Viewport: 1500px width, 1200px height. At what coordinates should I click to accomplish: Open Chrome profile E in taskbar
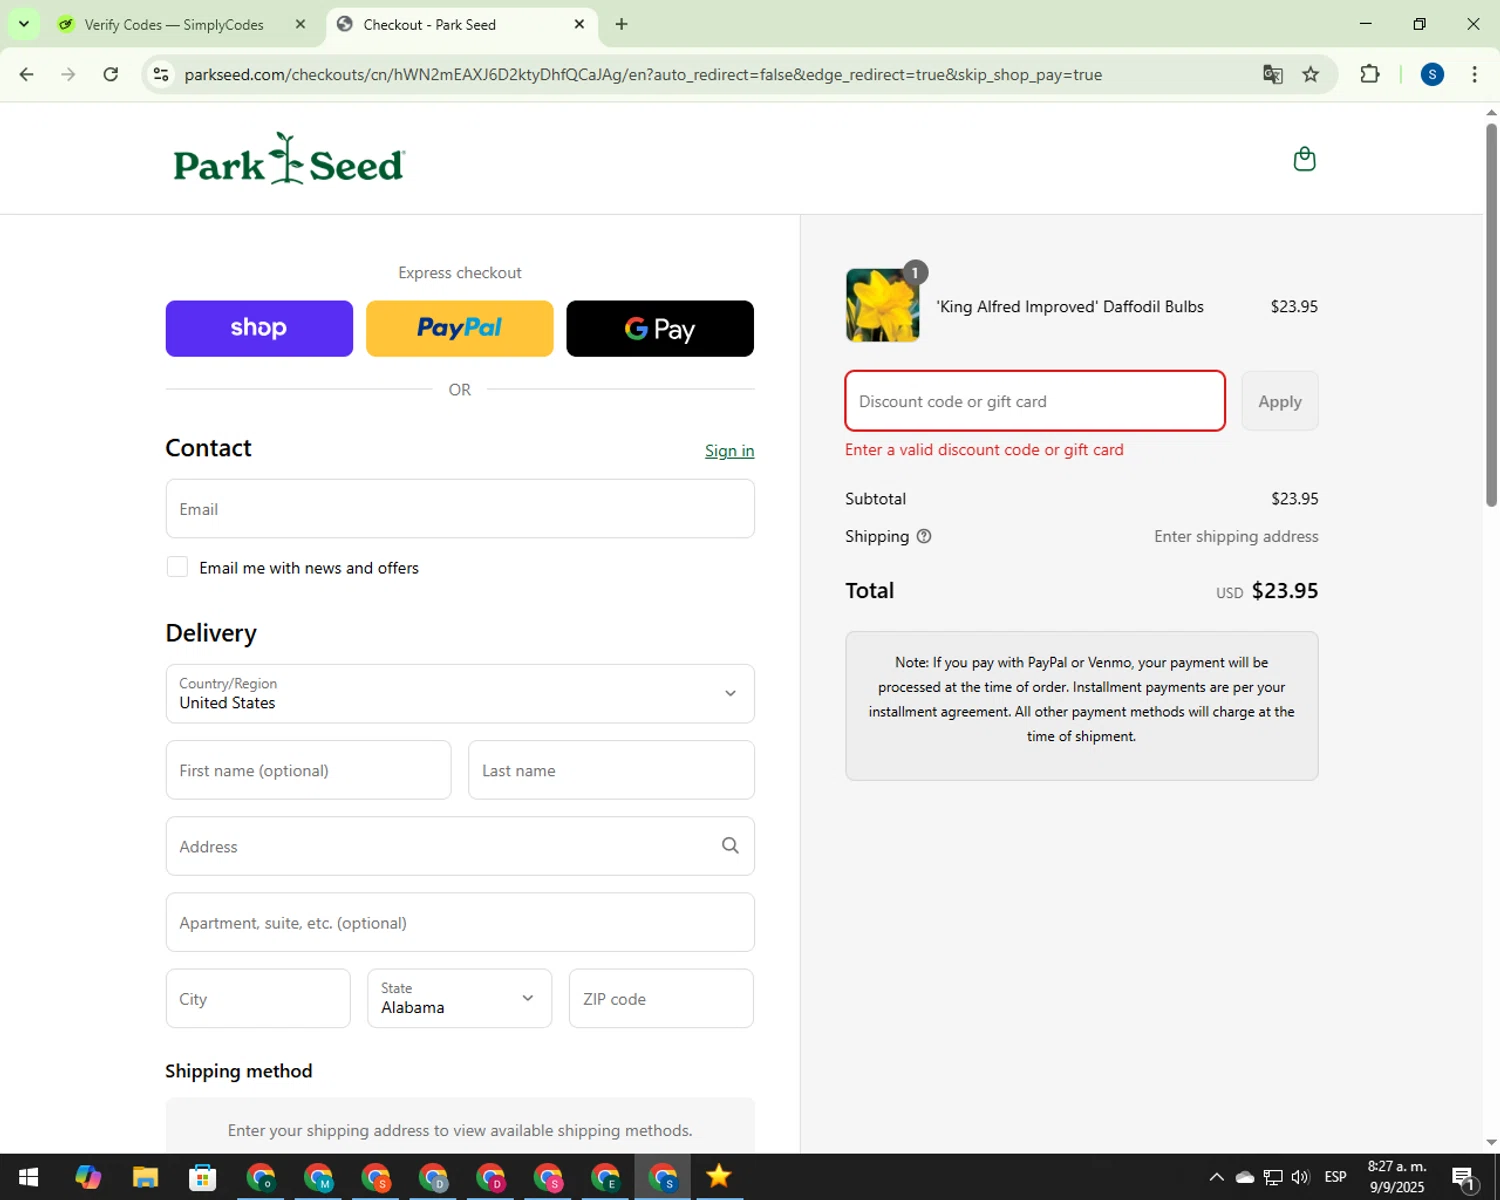click(x=605, y=1177)
